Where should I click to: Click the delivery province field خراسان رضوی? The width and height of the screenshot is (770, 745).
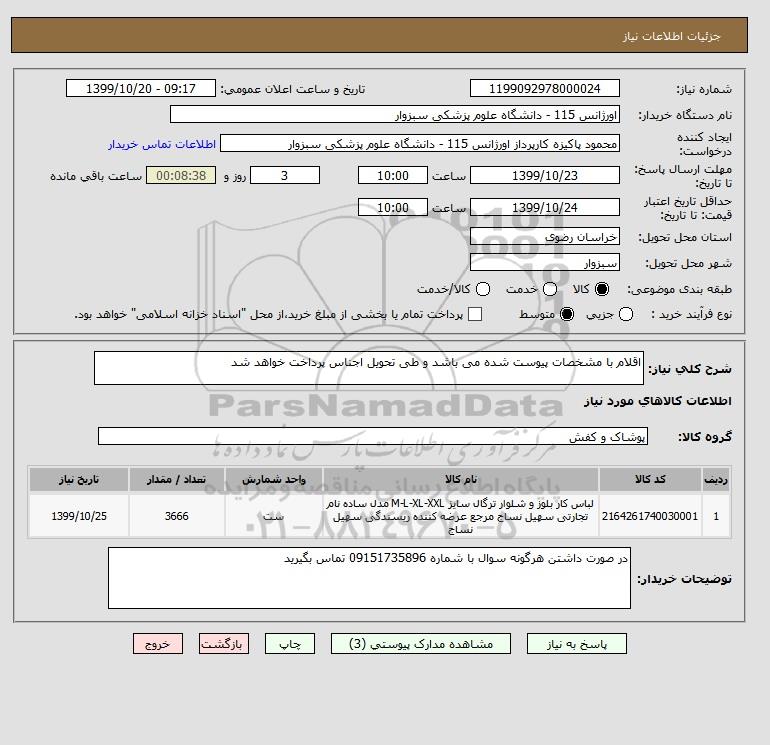(545, 237)
